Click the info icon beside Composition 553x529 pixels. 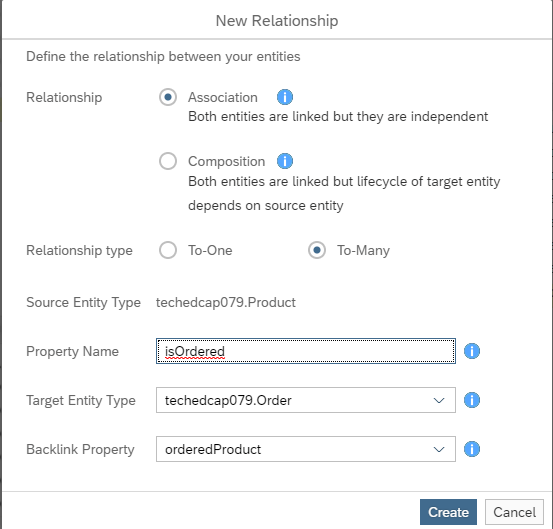[x=285, y=161]
